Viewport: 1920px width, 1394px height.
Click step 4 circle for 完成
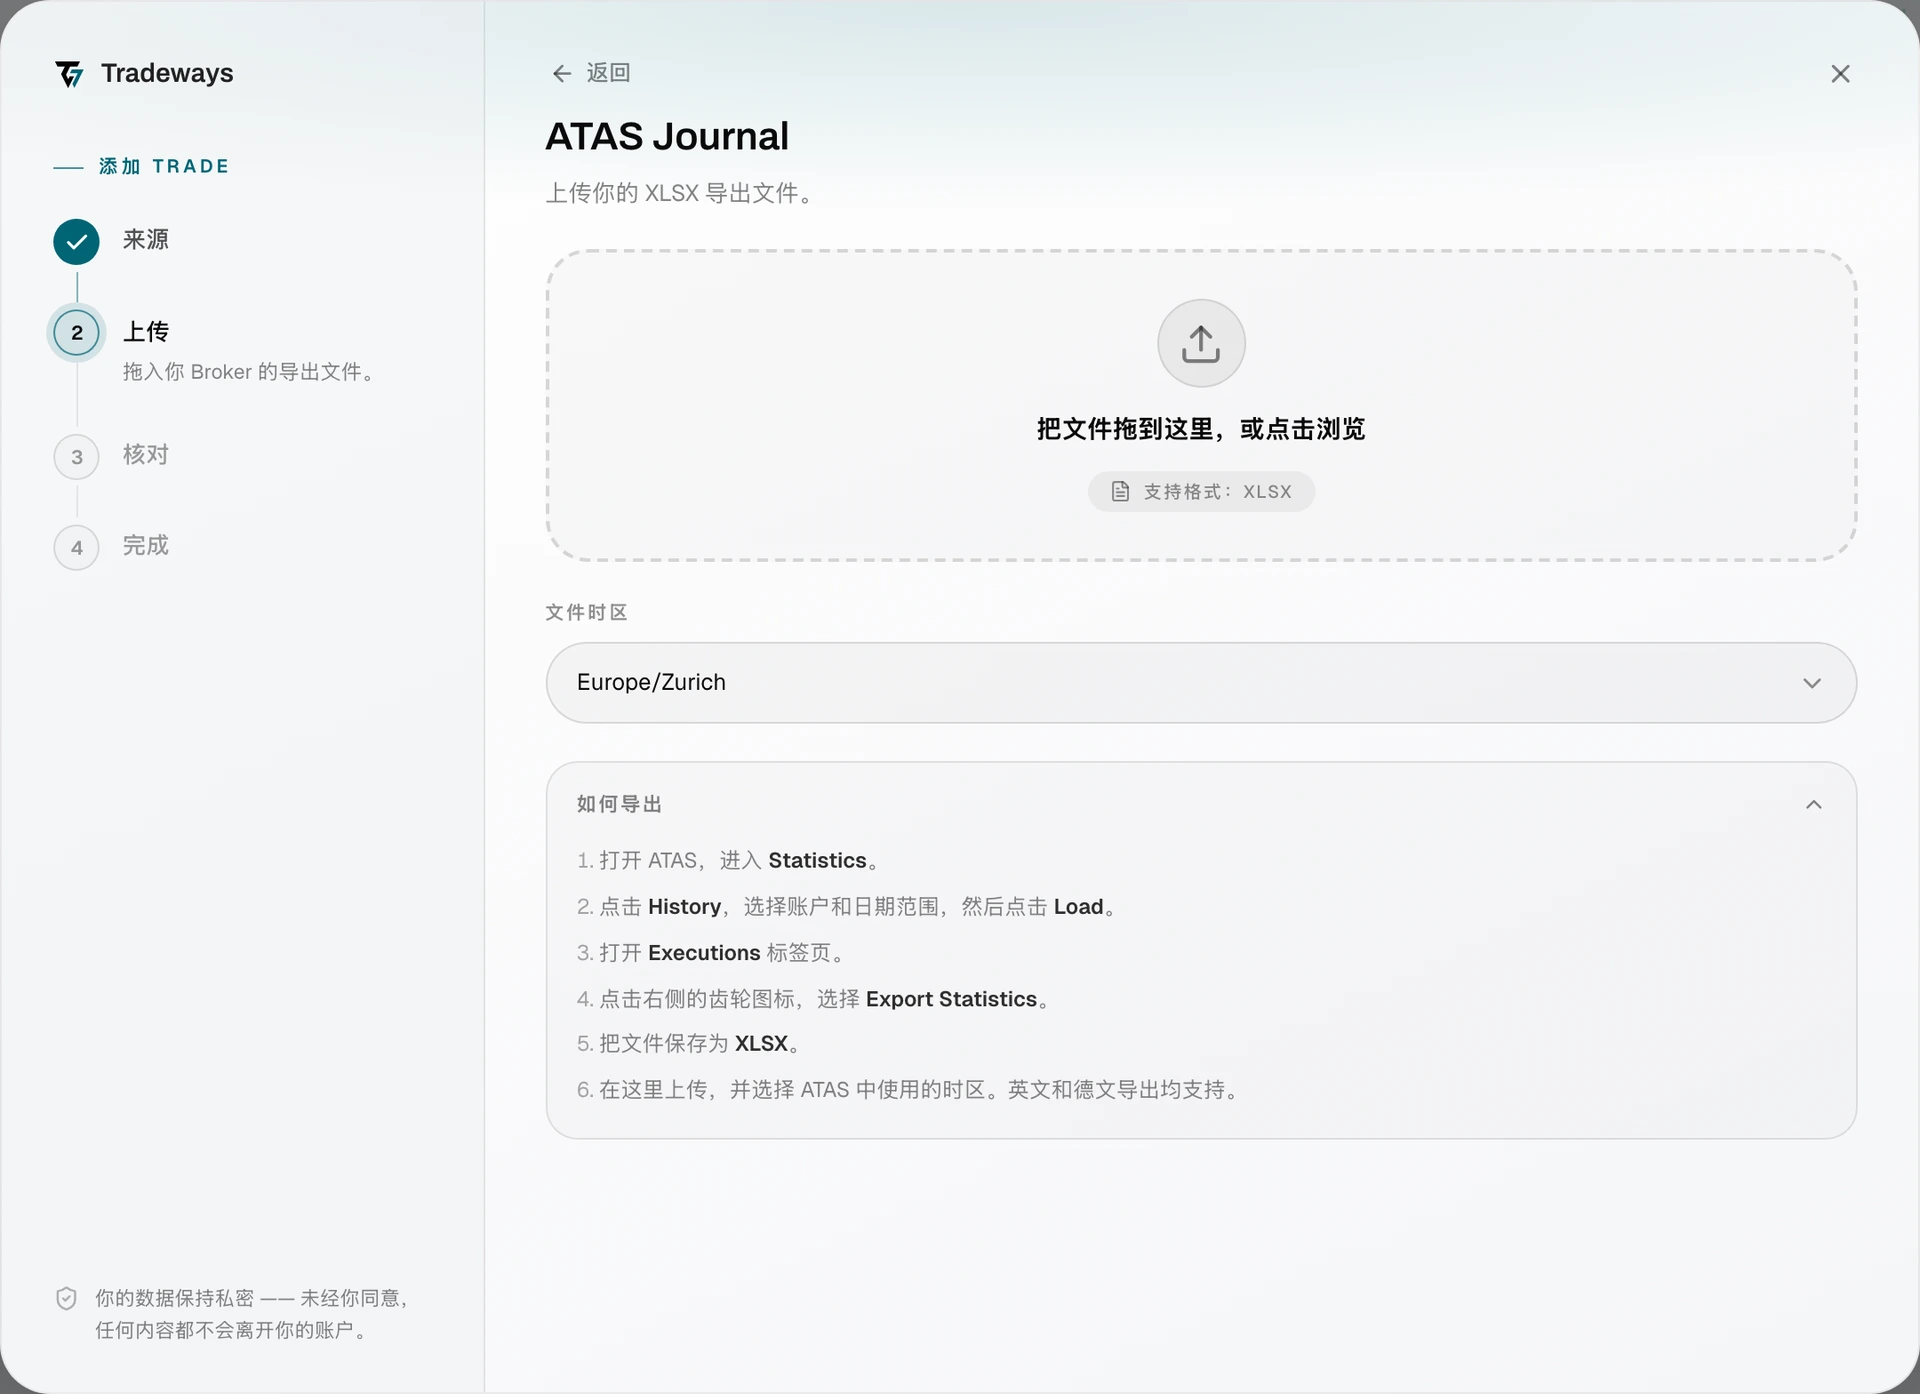[x=77, y=548]
